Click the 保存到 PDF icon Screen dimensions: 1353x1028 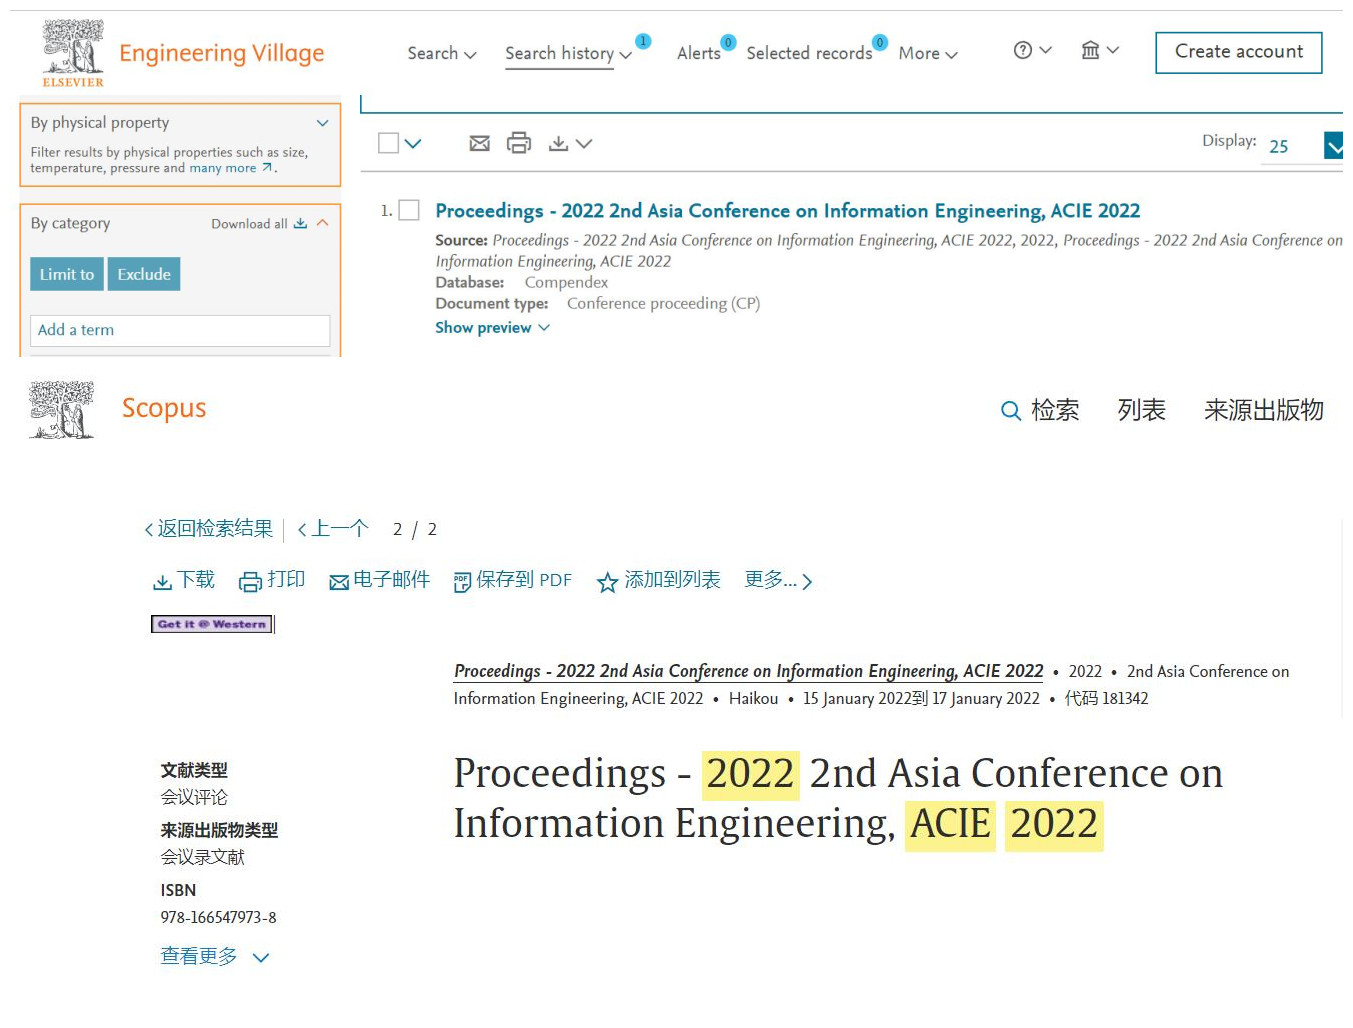[462, 582]
